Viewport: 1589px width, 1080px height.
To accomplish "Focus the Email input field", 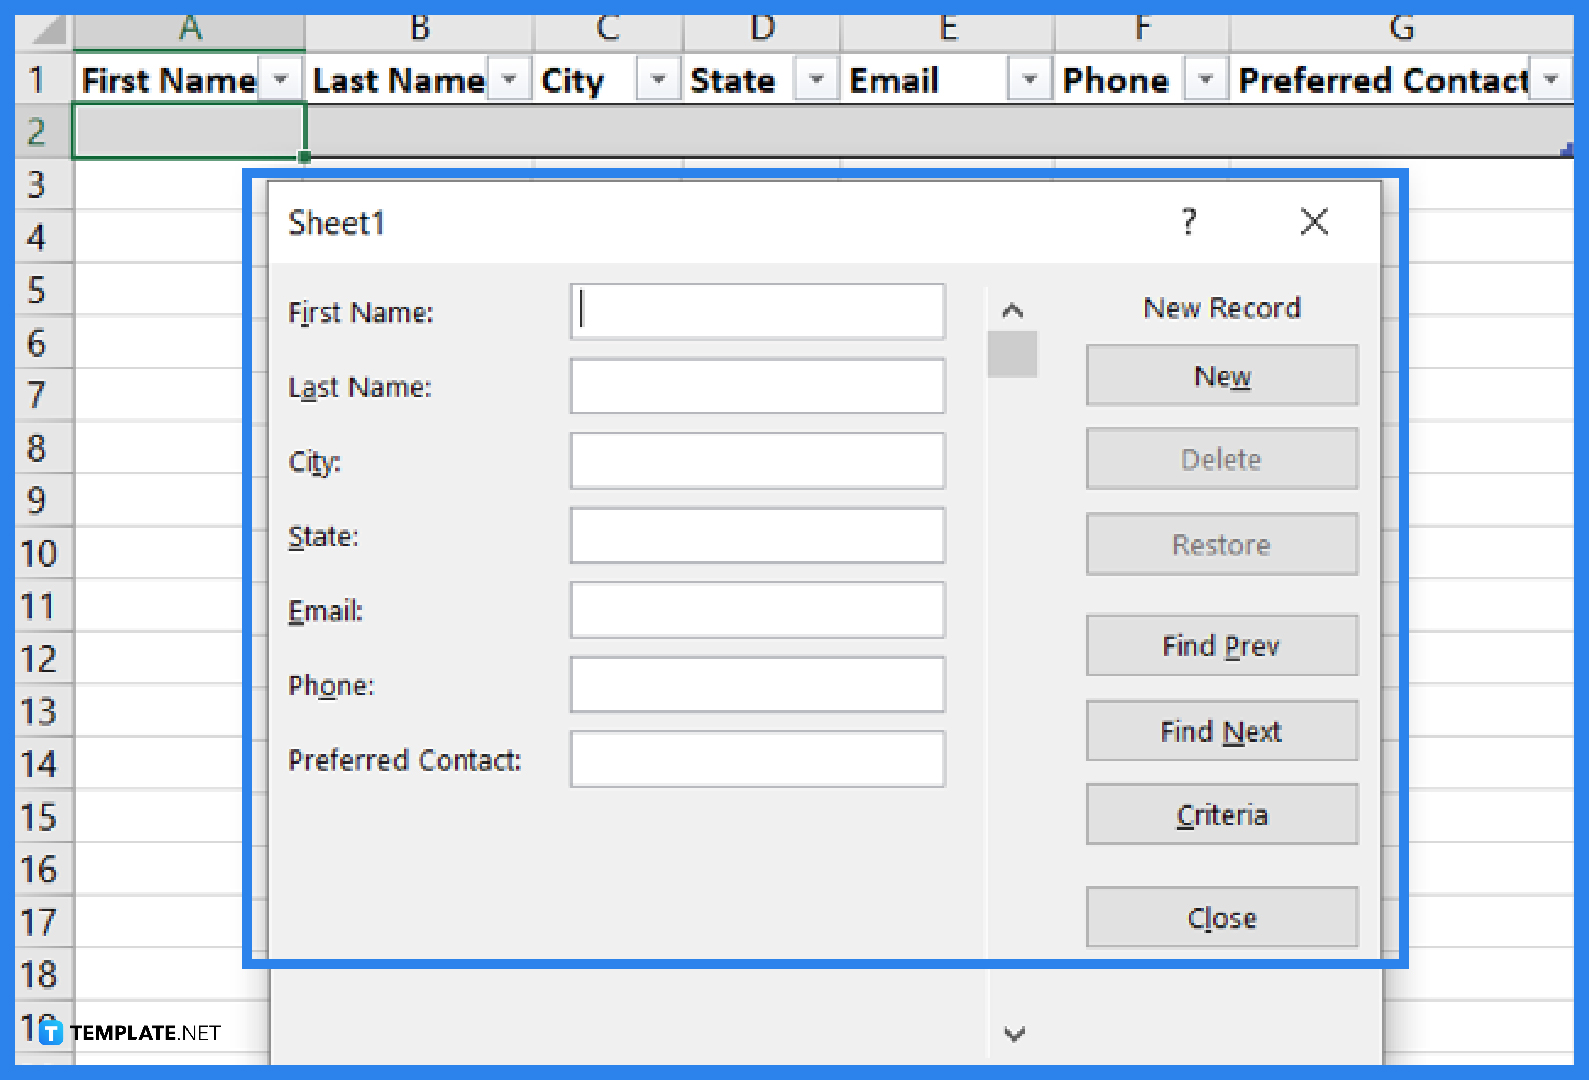I will tap(757, 610).
